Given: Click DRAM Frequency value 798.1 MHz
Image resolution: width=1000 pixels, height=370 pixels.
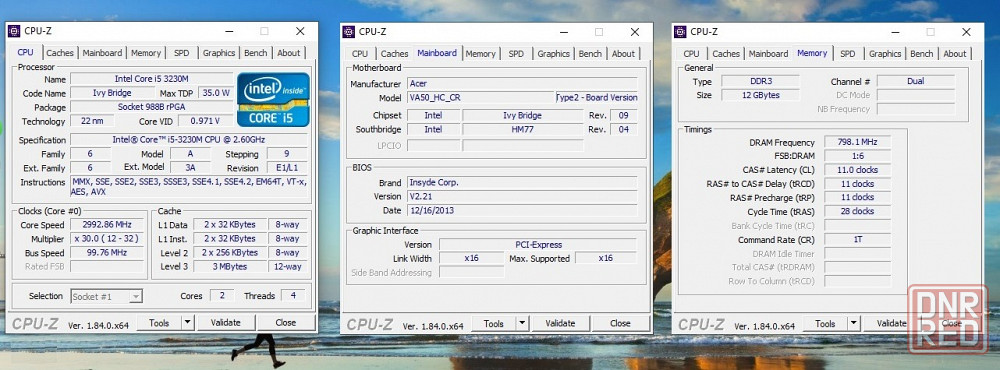Looking at the screenshot, I should 858,142.
